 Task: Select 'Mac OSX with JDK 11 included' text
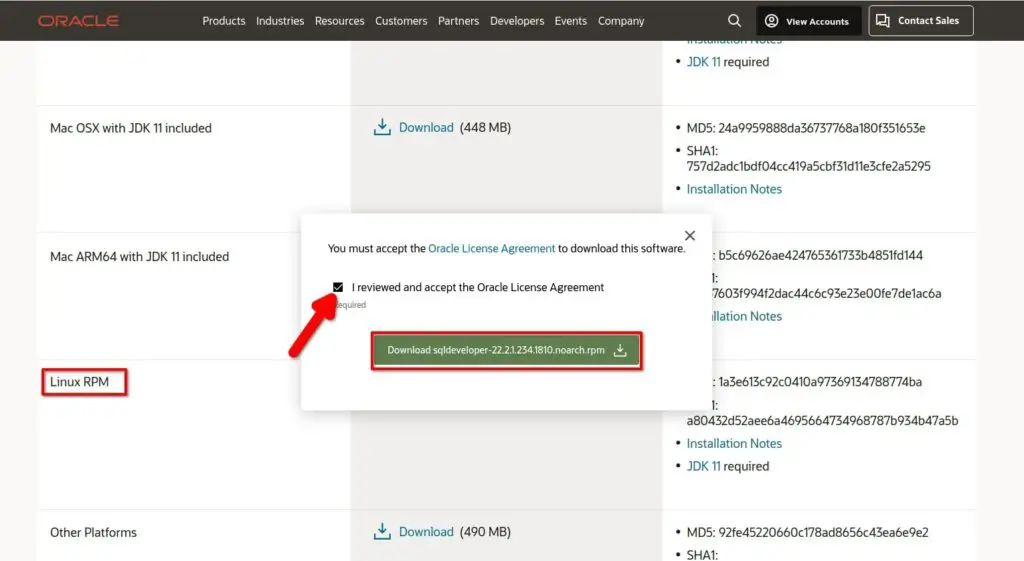coord(131,128)
